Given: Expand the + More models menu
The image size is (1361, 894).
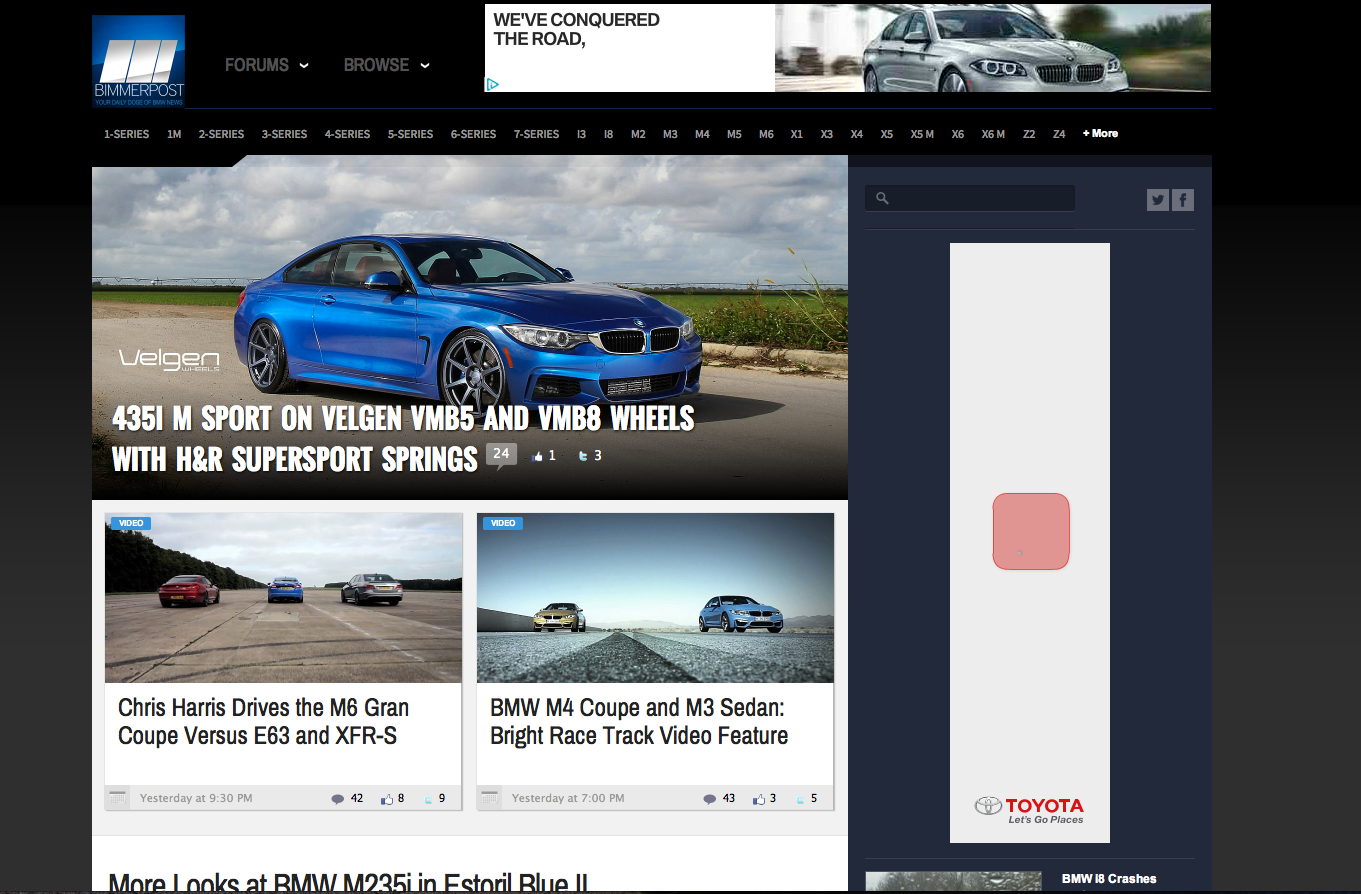Looking at the screenshot, I should coord(1100,133).
